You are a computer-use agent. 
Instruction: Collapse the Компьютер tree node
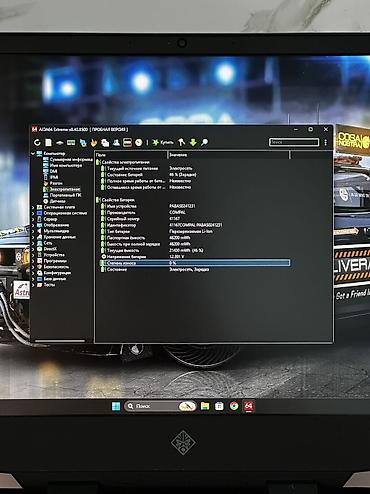pyautogui.click(x=33, y=154)
